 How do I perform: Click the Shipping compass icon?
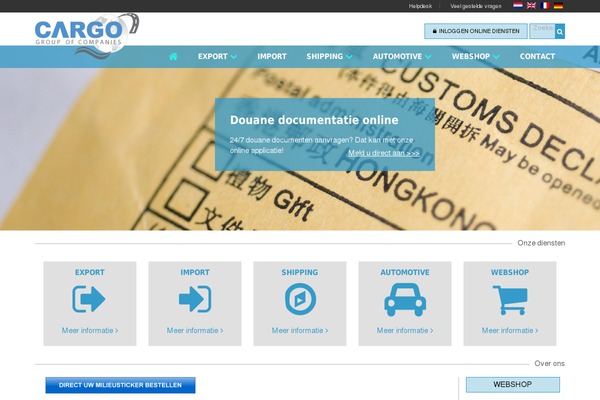click(x=300, y=299)
